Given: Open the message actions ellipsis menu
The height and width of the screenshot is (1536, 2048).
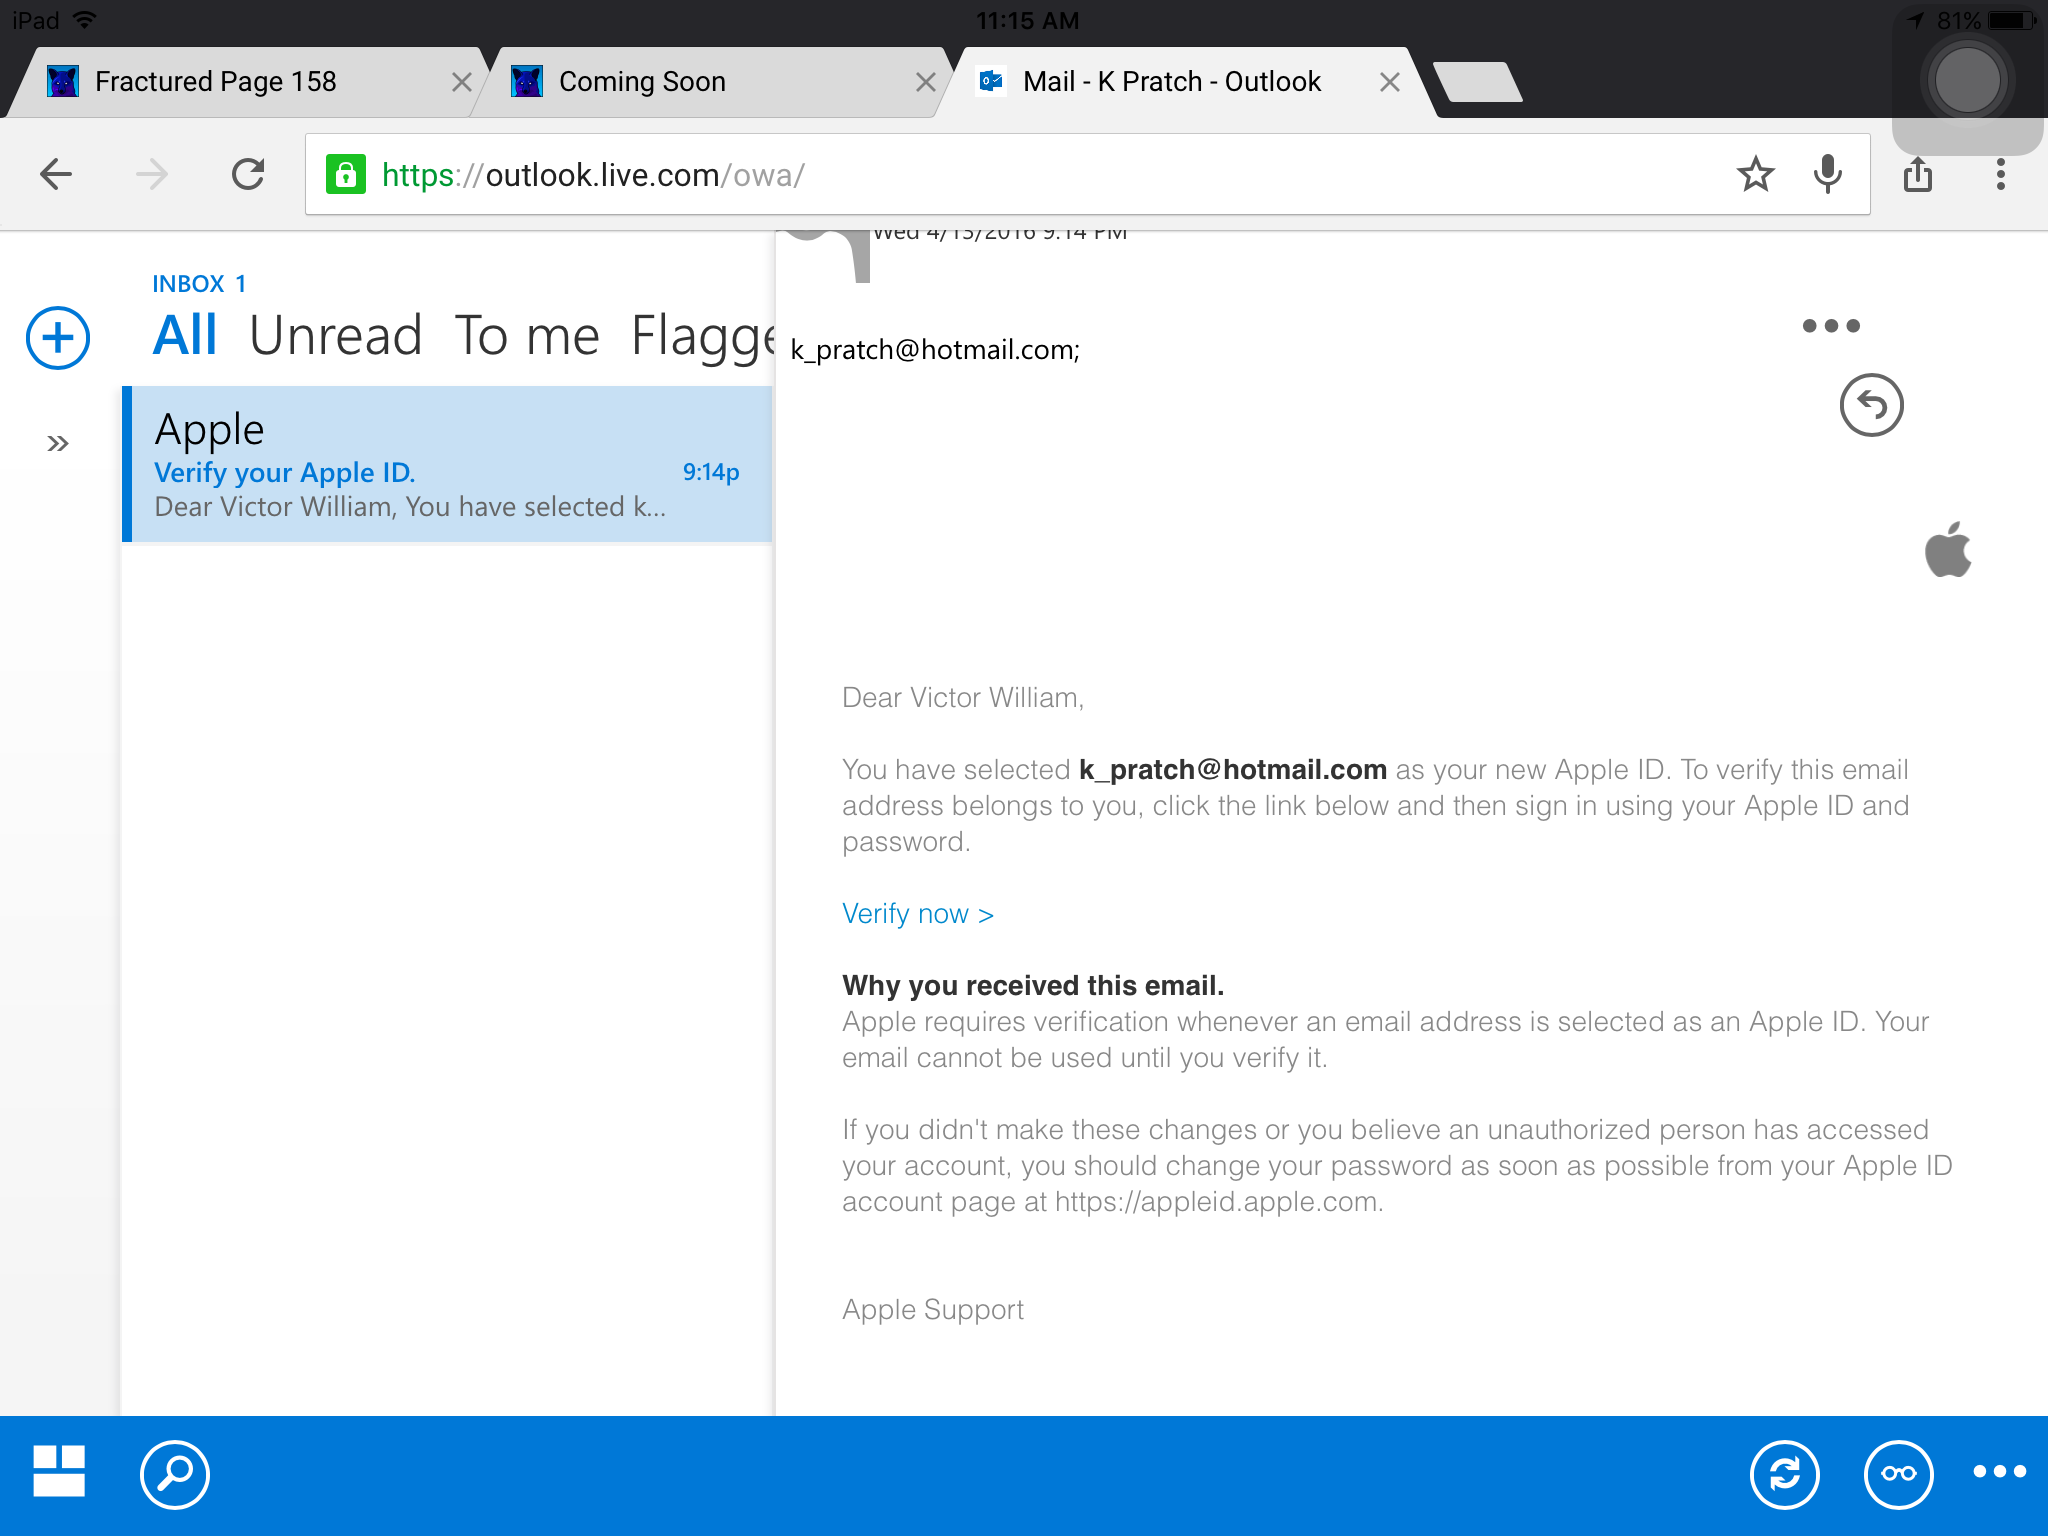Looking at the screenshot, I should (1830, 326).
